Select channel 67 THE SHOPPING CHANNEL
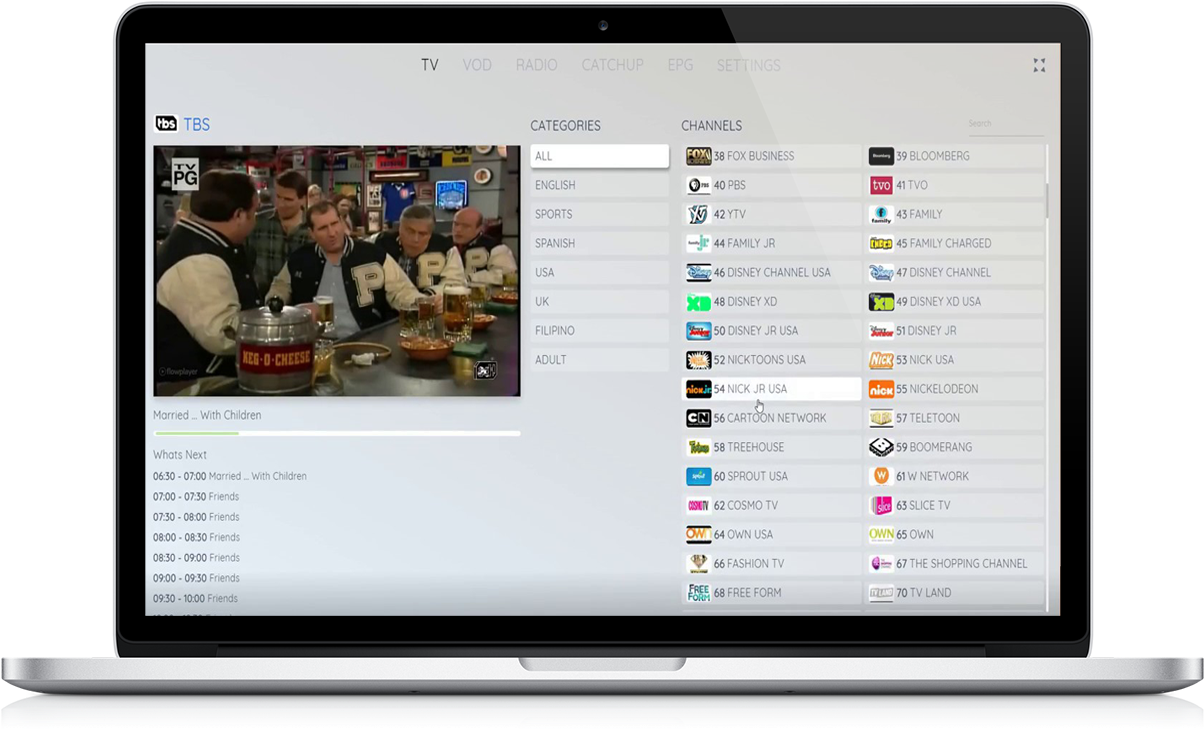1204x730 pixels. click(955, 563)
